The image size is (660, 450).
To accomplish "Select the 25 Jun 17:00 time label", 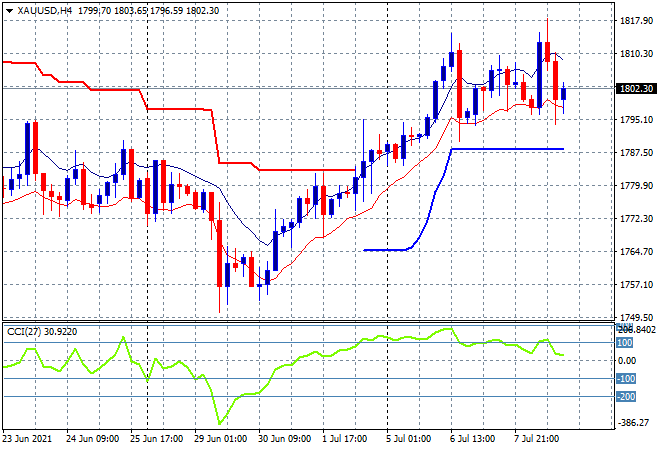I will (157, 439).
